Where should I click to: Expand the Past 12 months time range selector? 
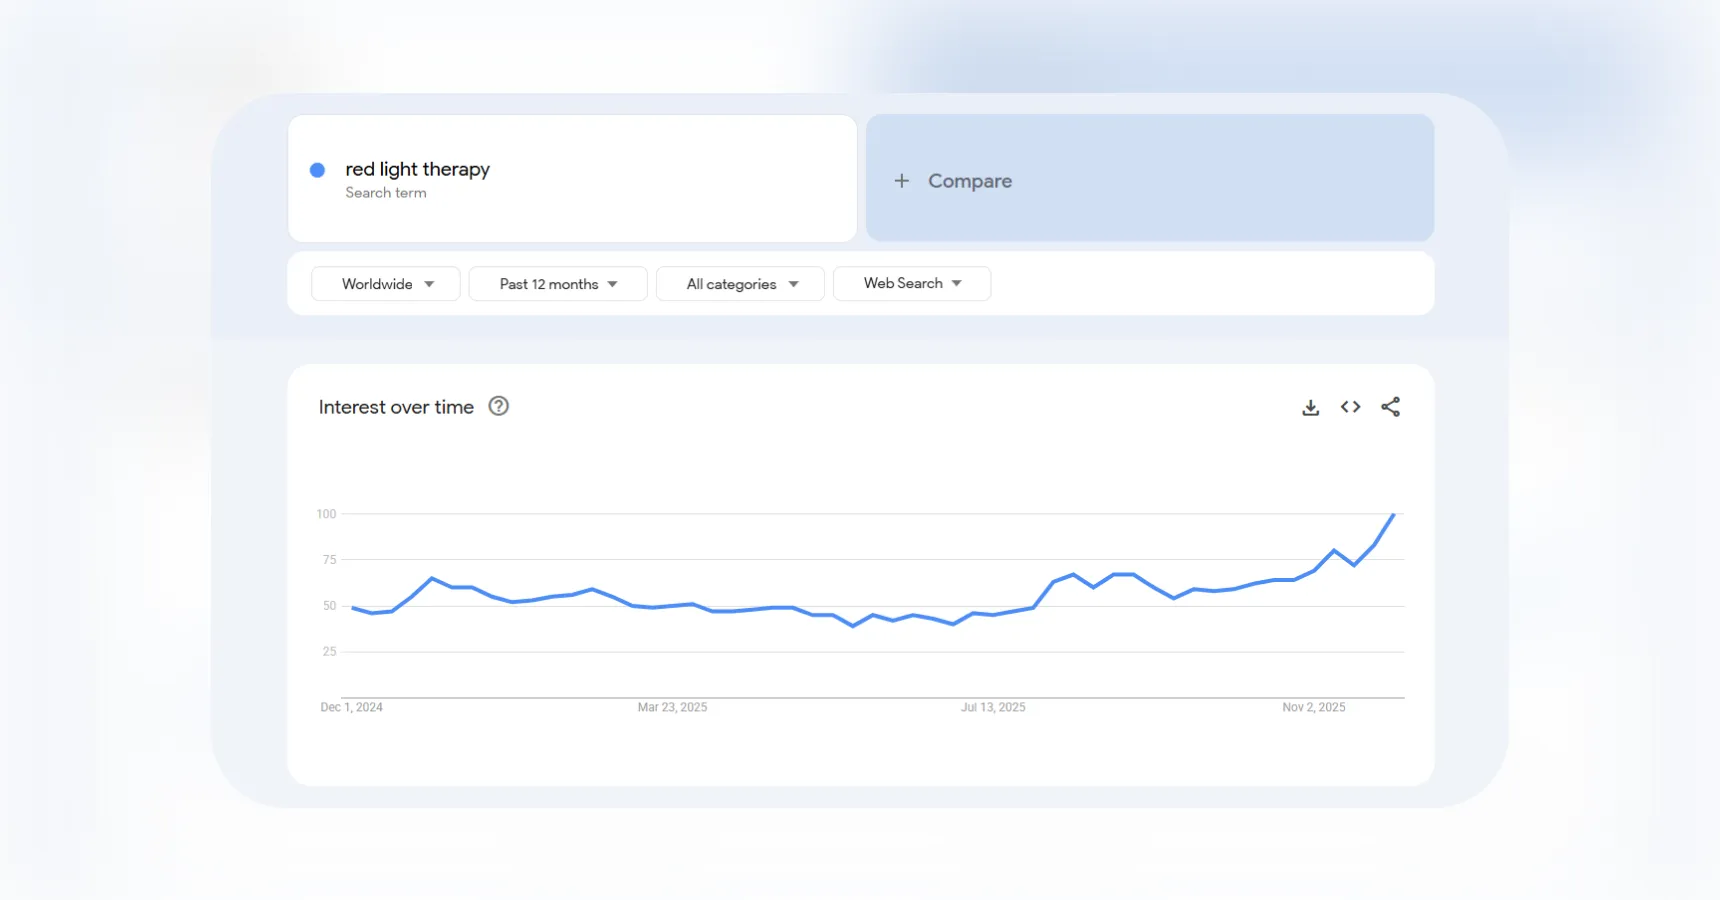tap(557, 284)
